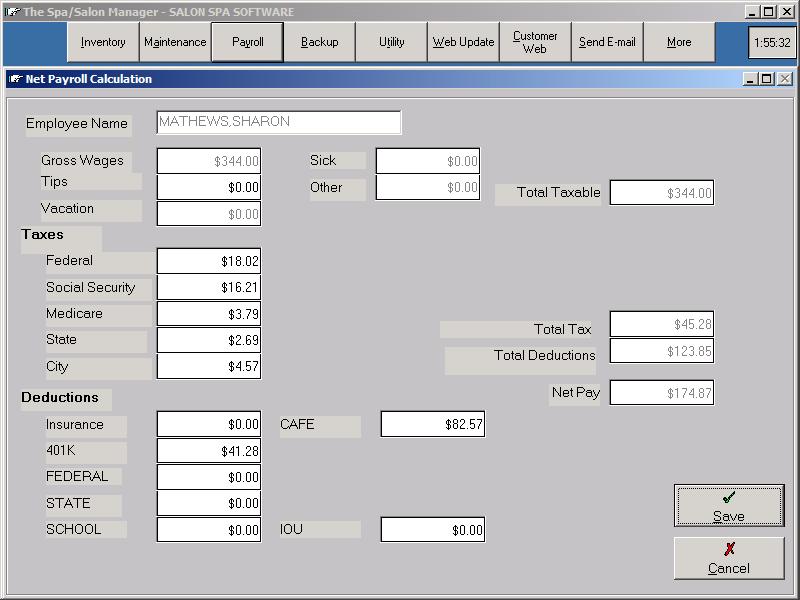The image size is (800, 600).
Task: Click the Net Payroll Calculation window icon
Action: pos(15,79)
